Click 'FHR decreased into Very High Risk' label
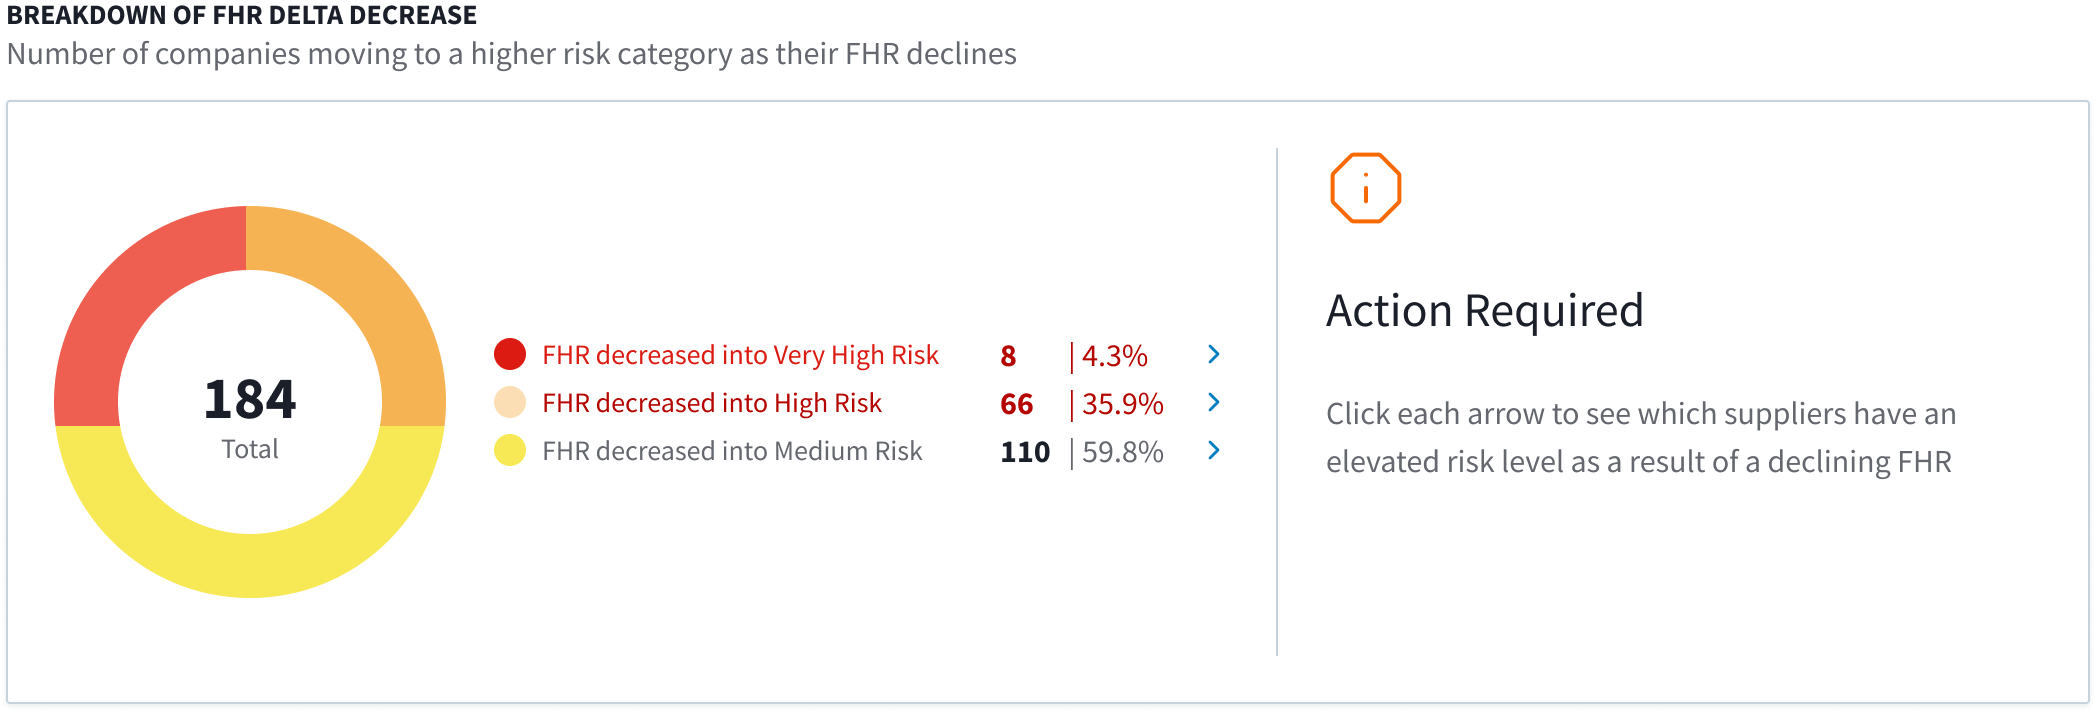 (740, 355)
